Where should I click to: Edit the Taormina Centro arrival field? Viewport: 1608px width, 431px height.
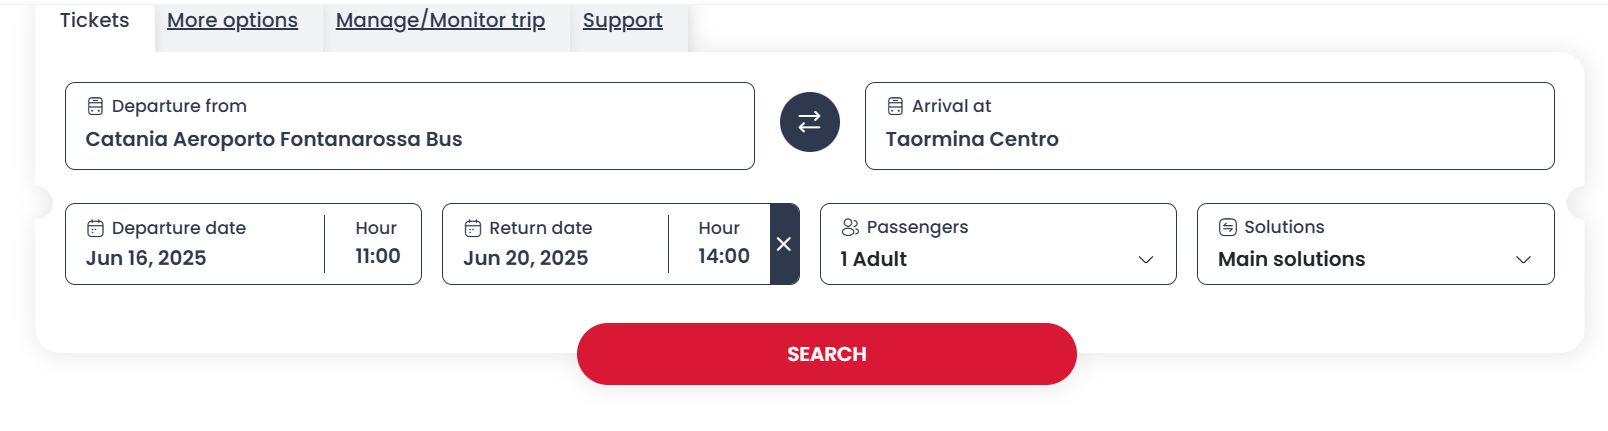pyautogui.click(x=1209, y=126)
